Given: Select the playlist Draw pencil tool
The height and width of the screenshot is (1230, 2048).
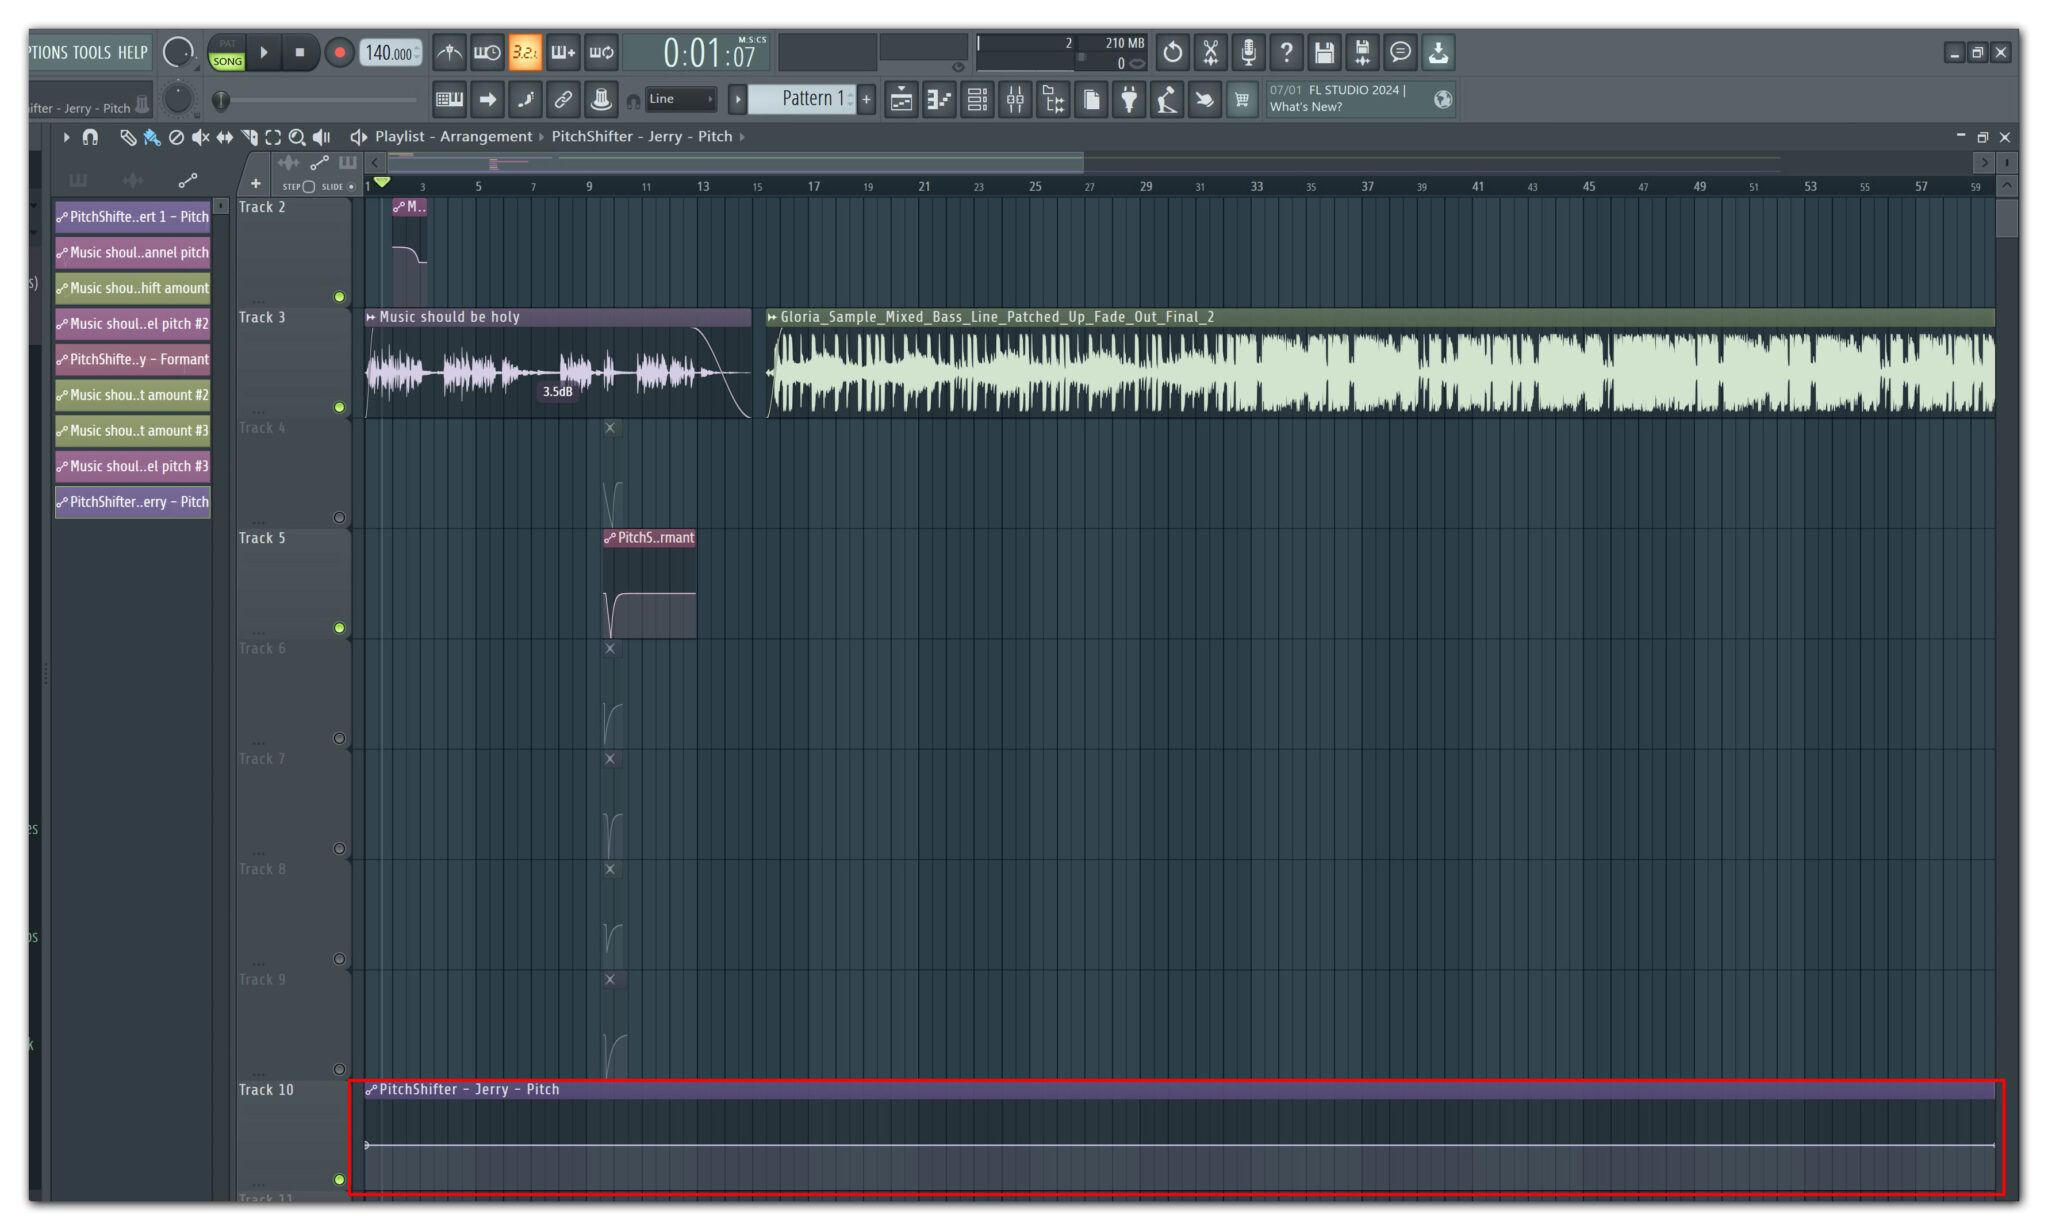Looking at the screenshot, I should coord(128,137).
